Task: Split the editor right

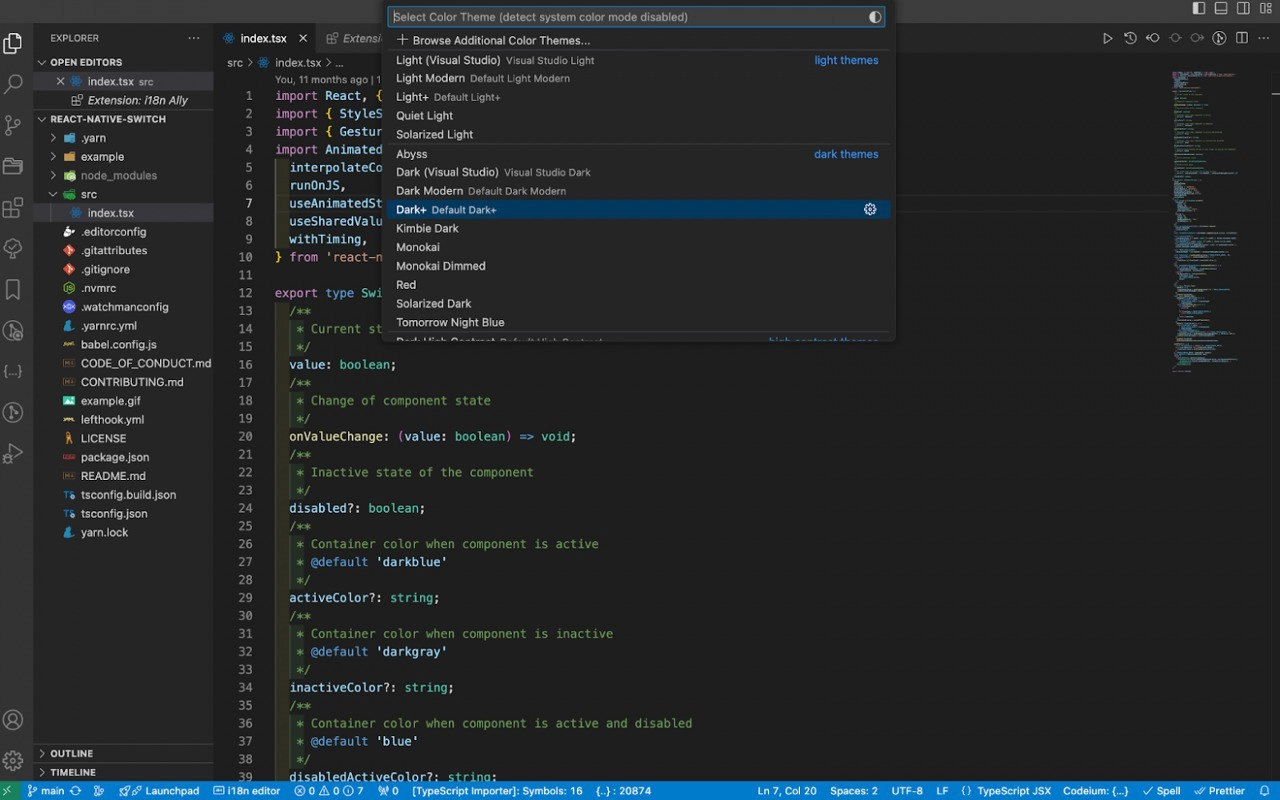Action: (1241, 39)
